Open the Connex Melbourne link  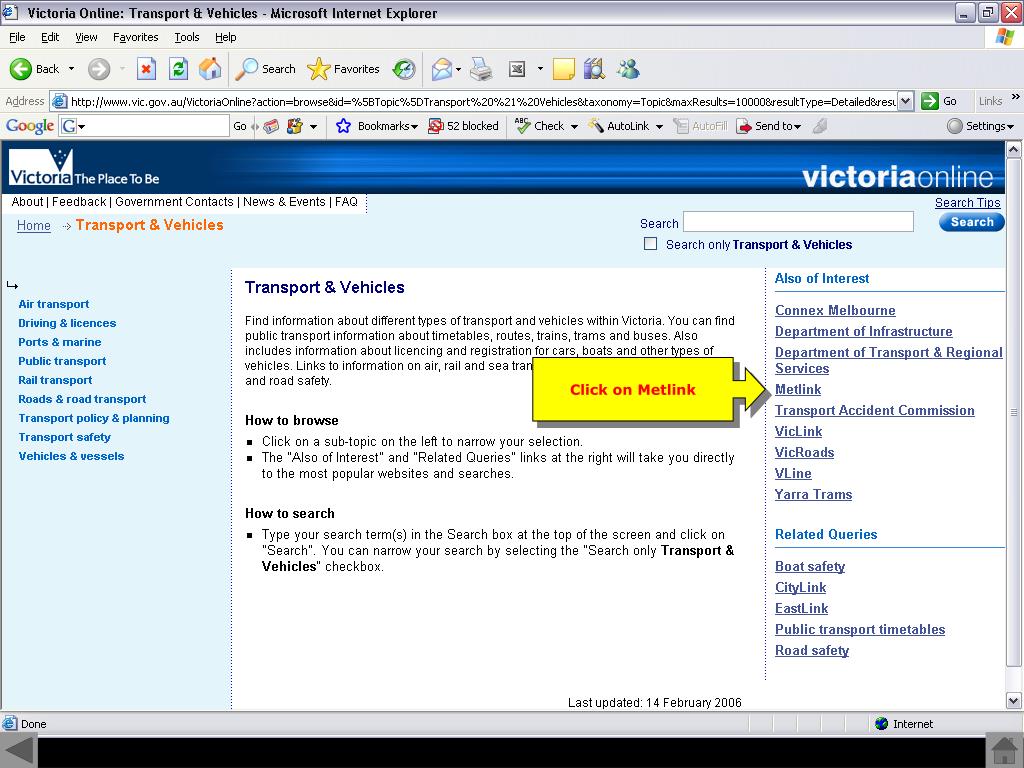click(x=835, y=310)
